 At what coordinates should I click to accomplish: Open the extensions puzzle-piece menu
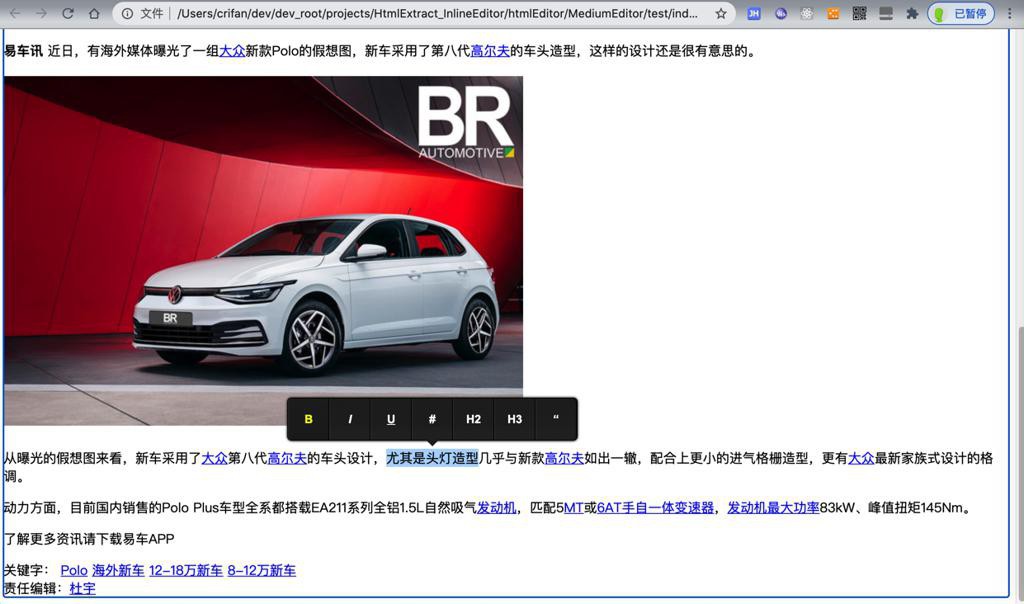pyautogui.click(x=912, y=13)
